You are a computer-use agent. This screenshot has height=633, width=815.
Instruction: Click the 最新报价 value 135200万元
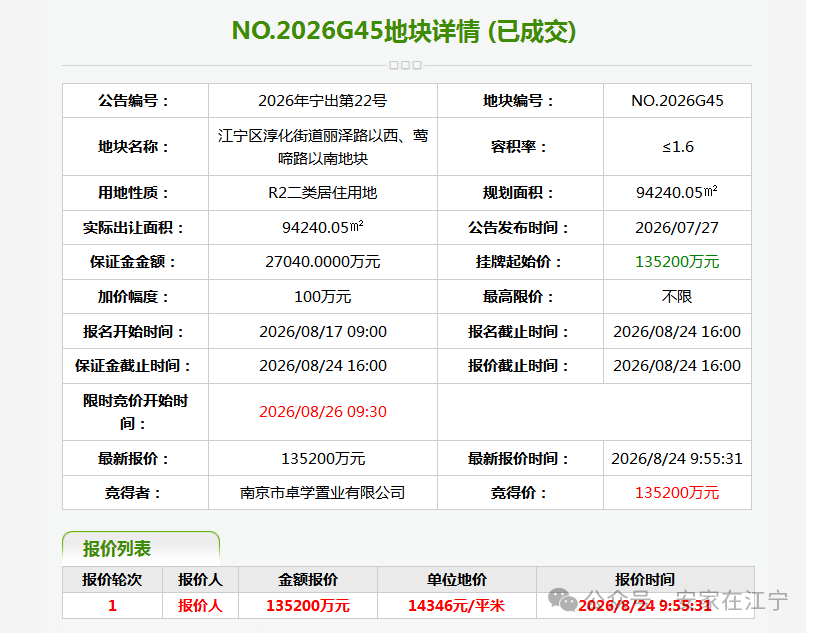click(323, 459)
